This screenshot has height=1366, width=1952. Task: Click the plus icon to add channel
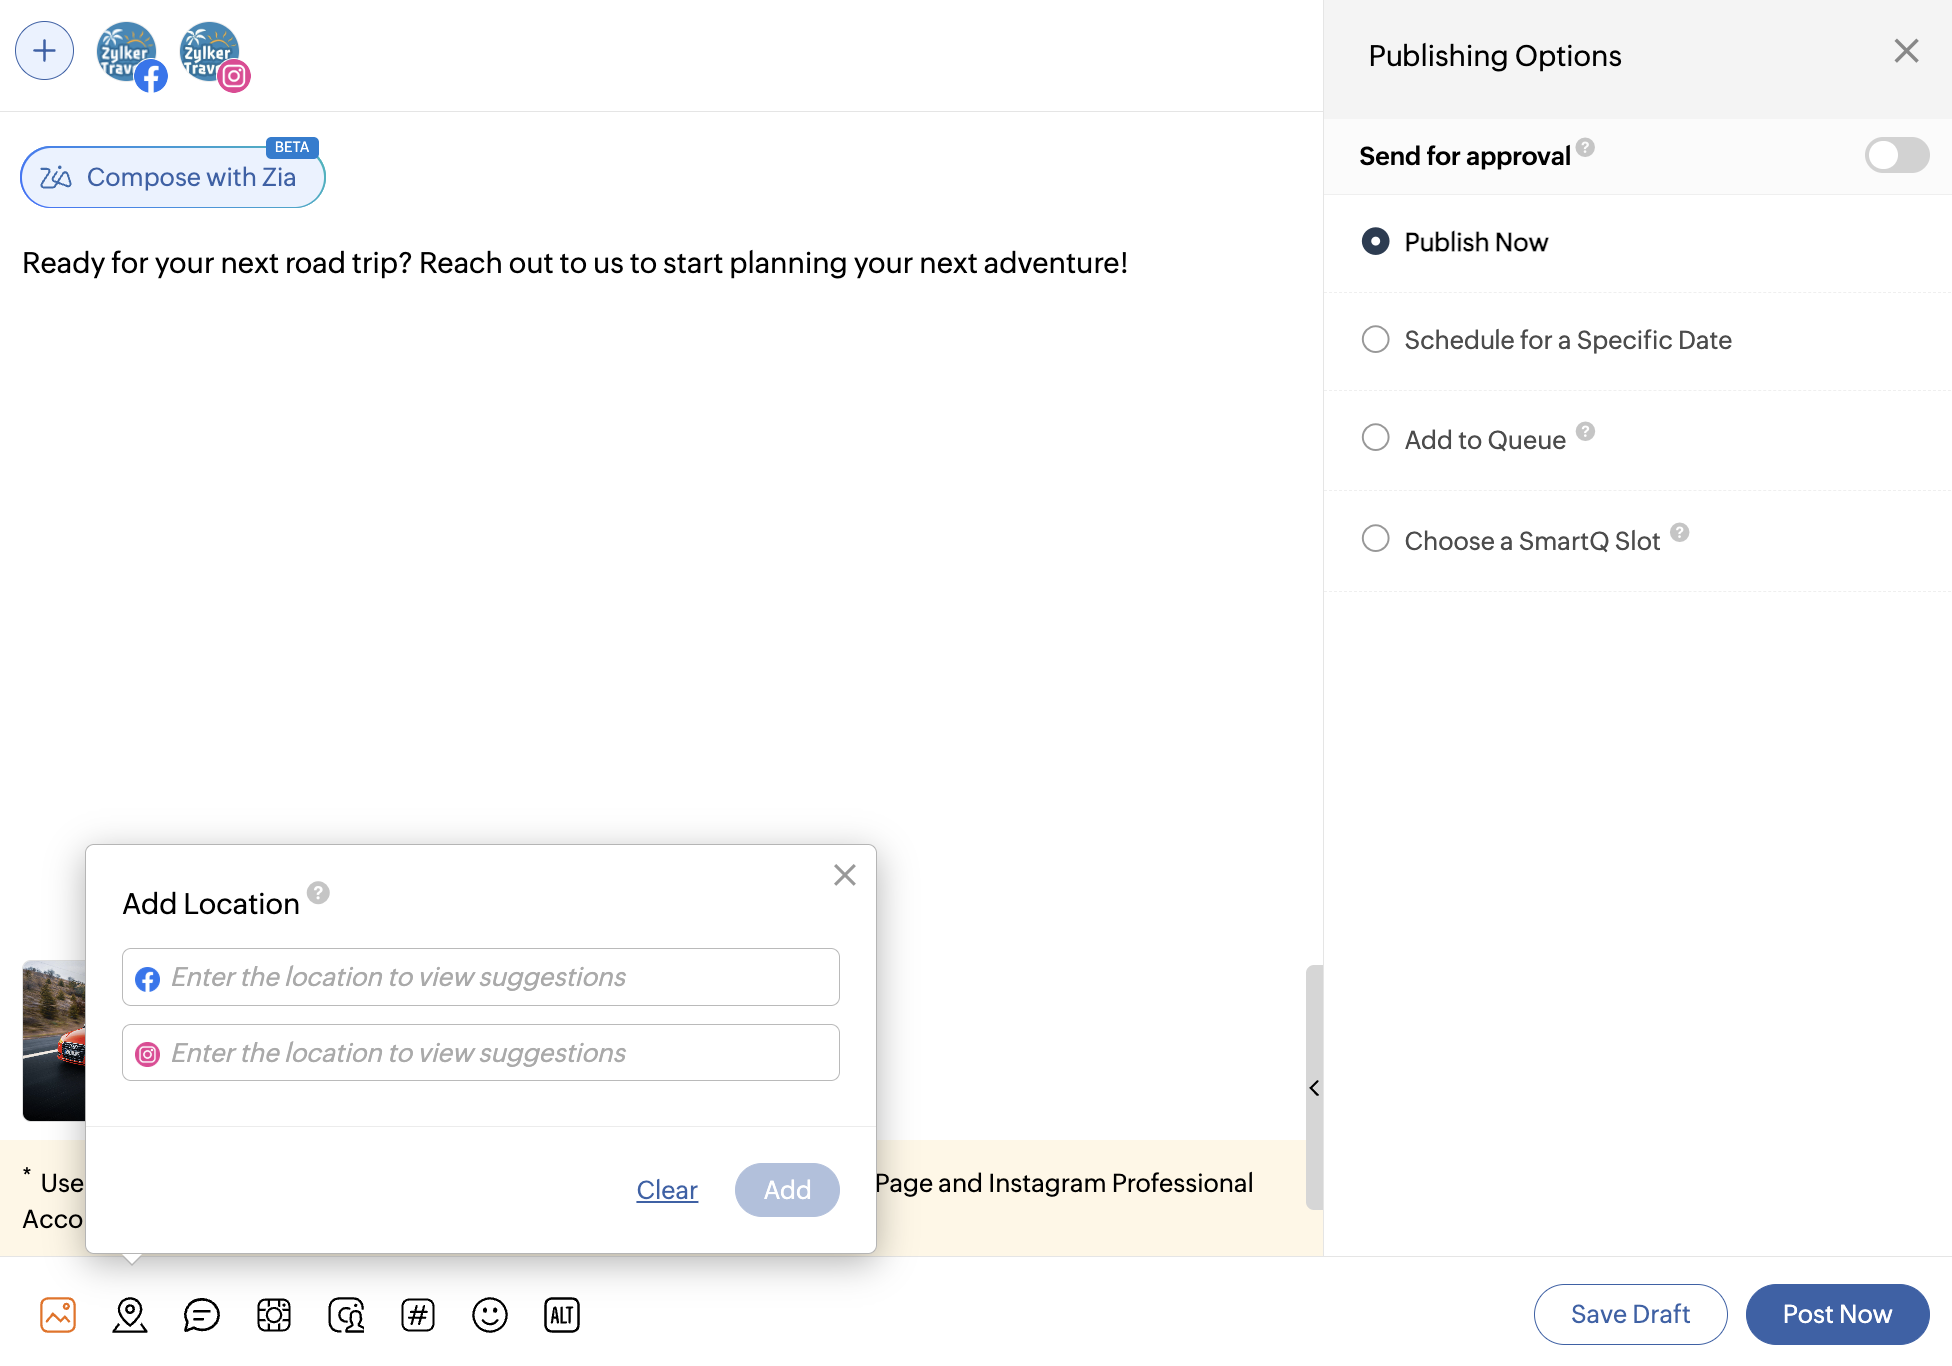(44, 51)
